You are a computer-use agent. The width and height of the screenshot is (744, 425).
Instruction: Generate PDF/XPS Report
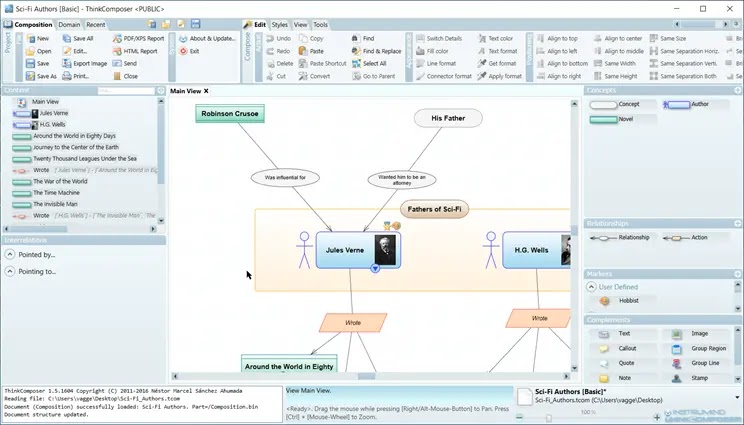tap(139, 38)
